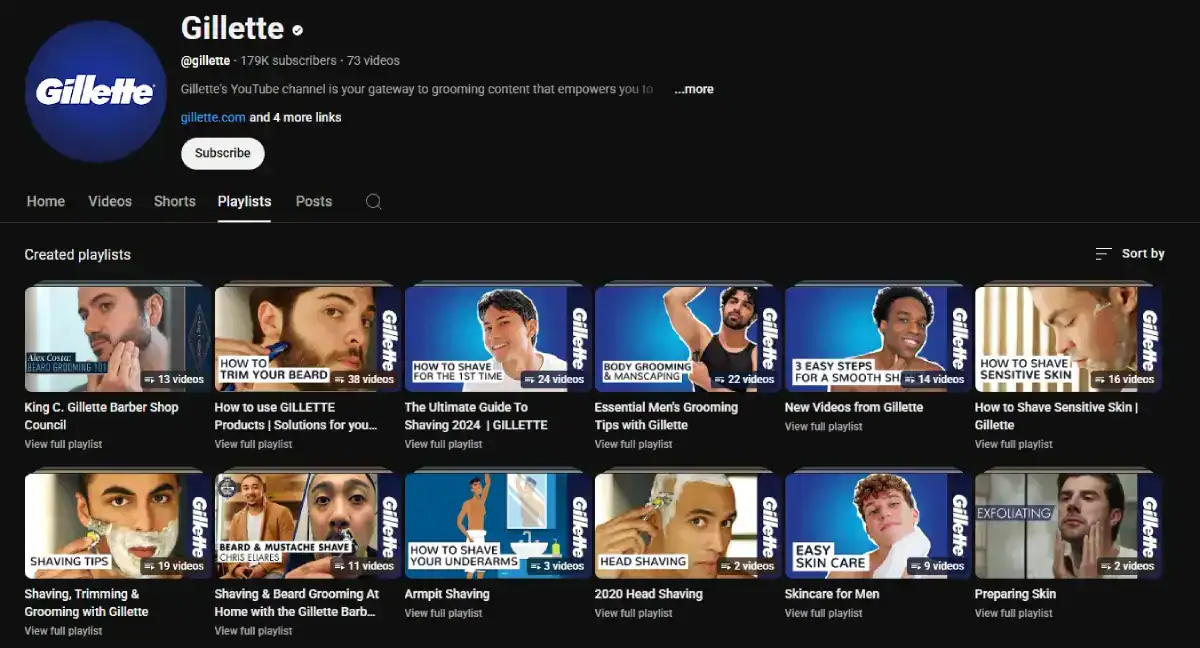Viewport: 1200px width, 648px height.
Task: View full playlist under King C. Gillette Barber Shop
Action: point(64,444)
